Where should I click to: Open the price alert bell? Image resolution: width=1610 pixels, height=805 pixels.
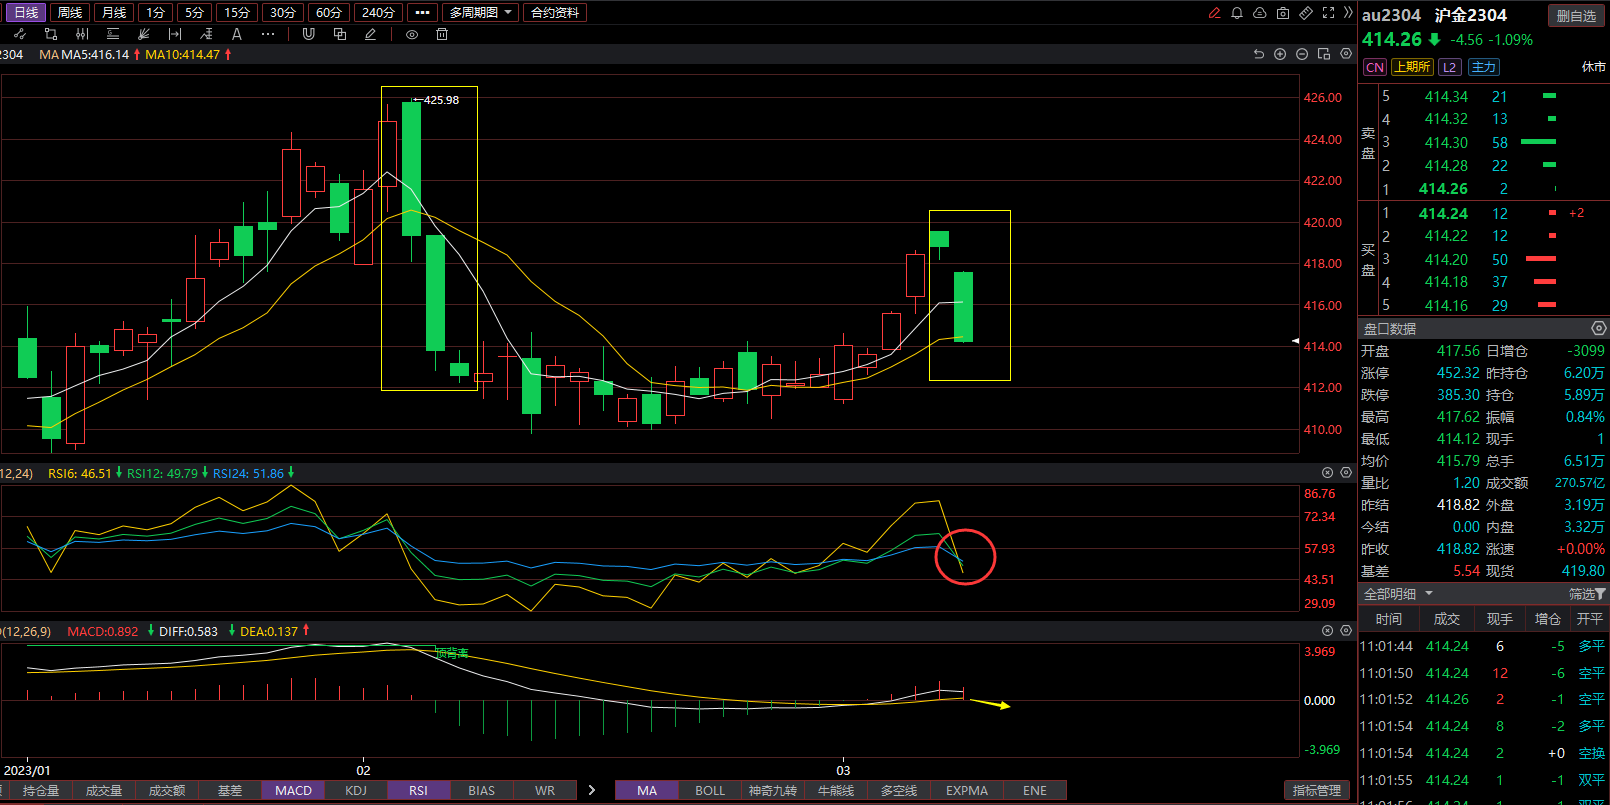click(x=1237, y=13)
